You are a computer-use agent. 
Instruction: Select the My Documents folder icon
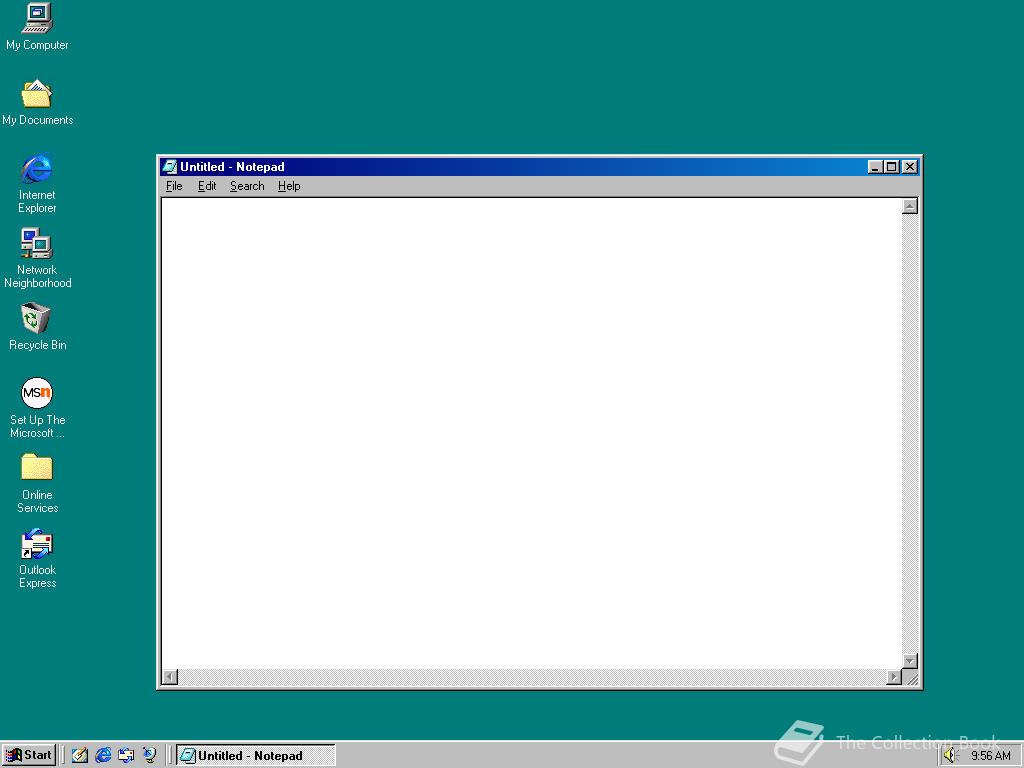(37, 102)
